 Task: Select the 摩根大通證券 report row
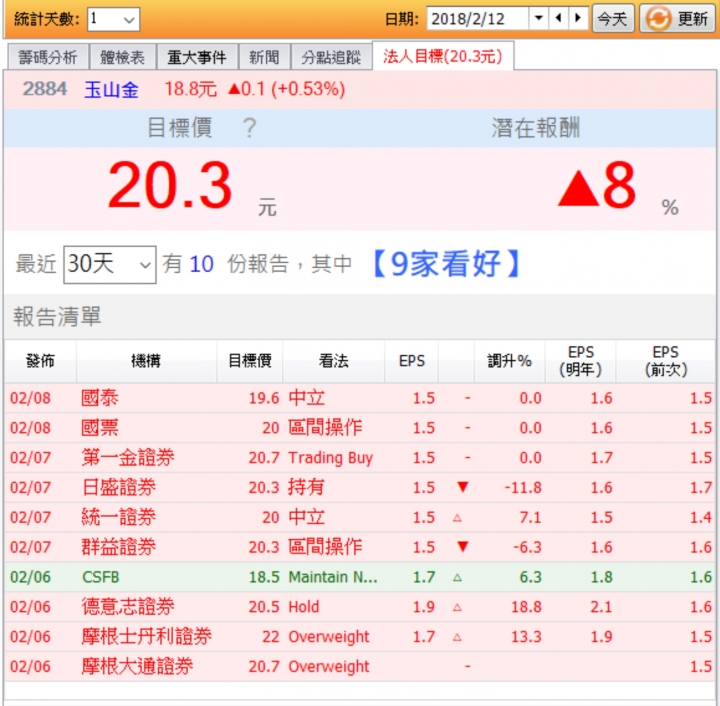click(x=360, y=667)
